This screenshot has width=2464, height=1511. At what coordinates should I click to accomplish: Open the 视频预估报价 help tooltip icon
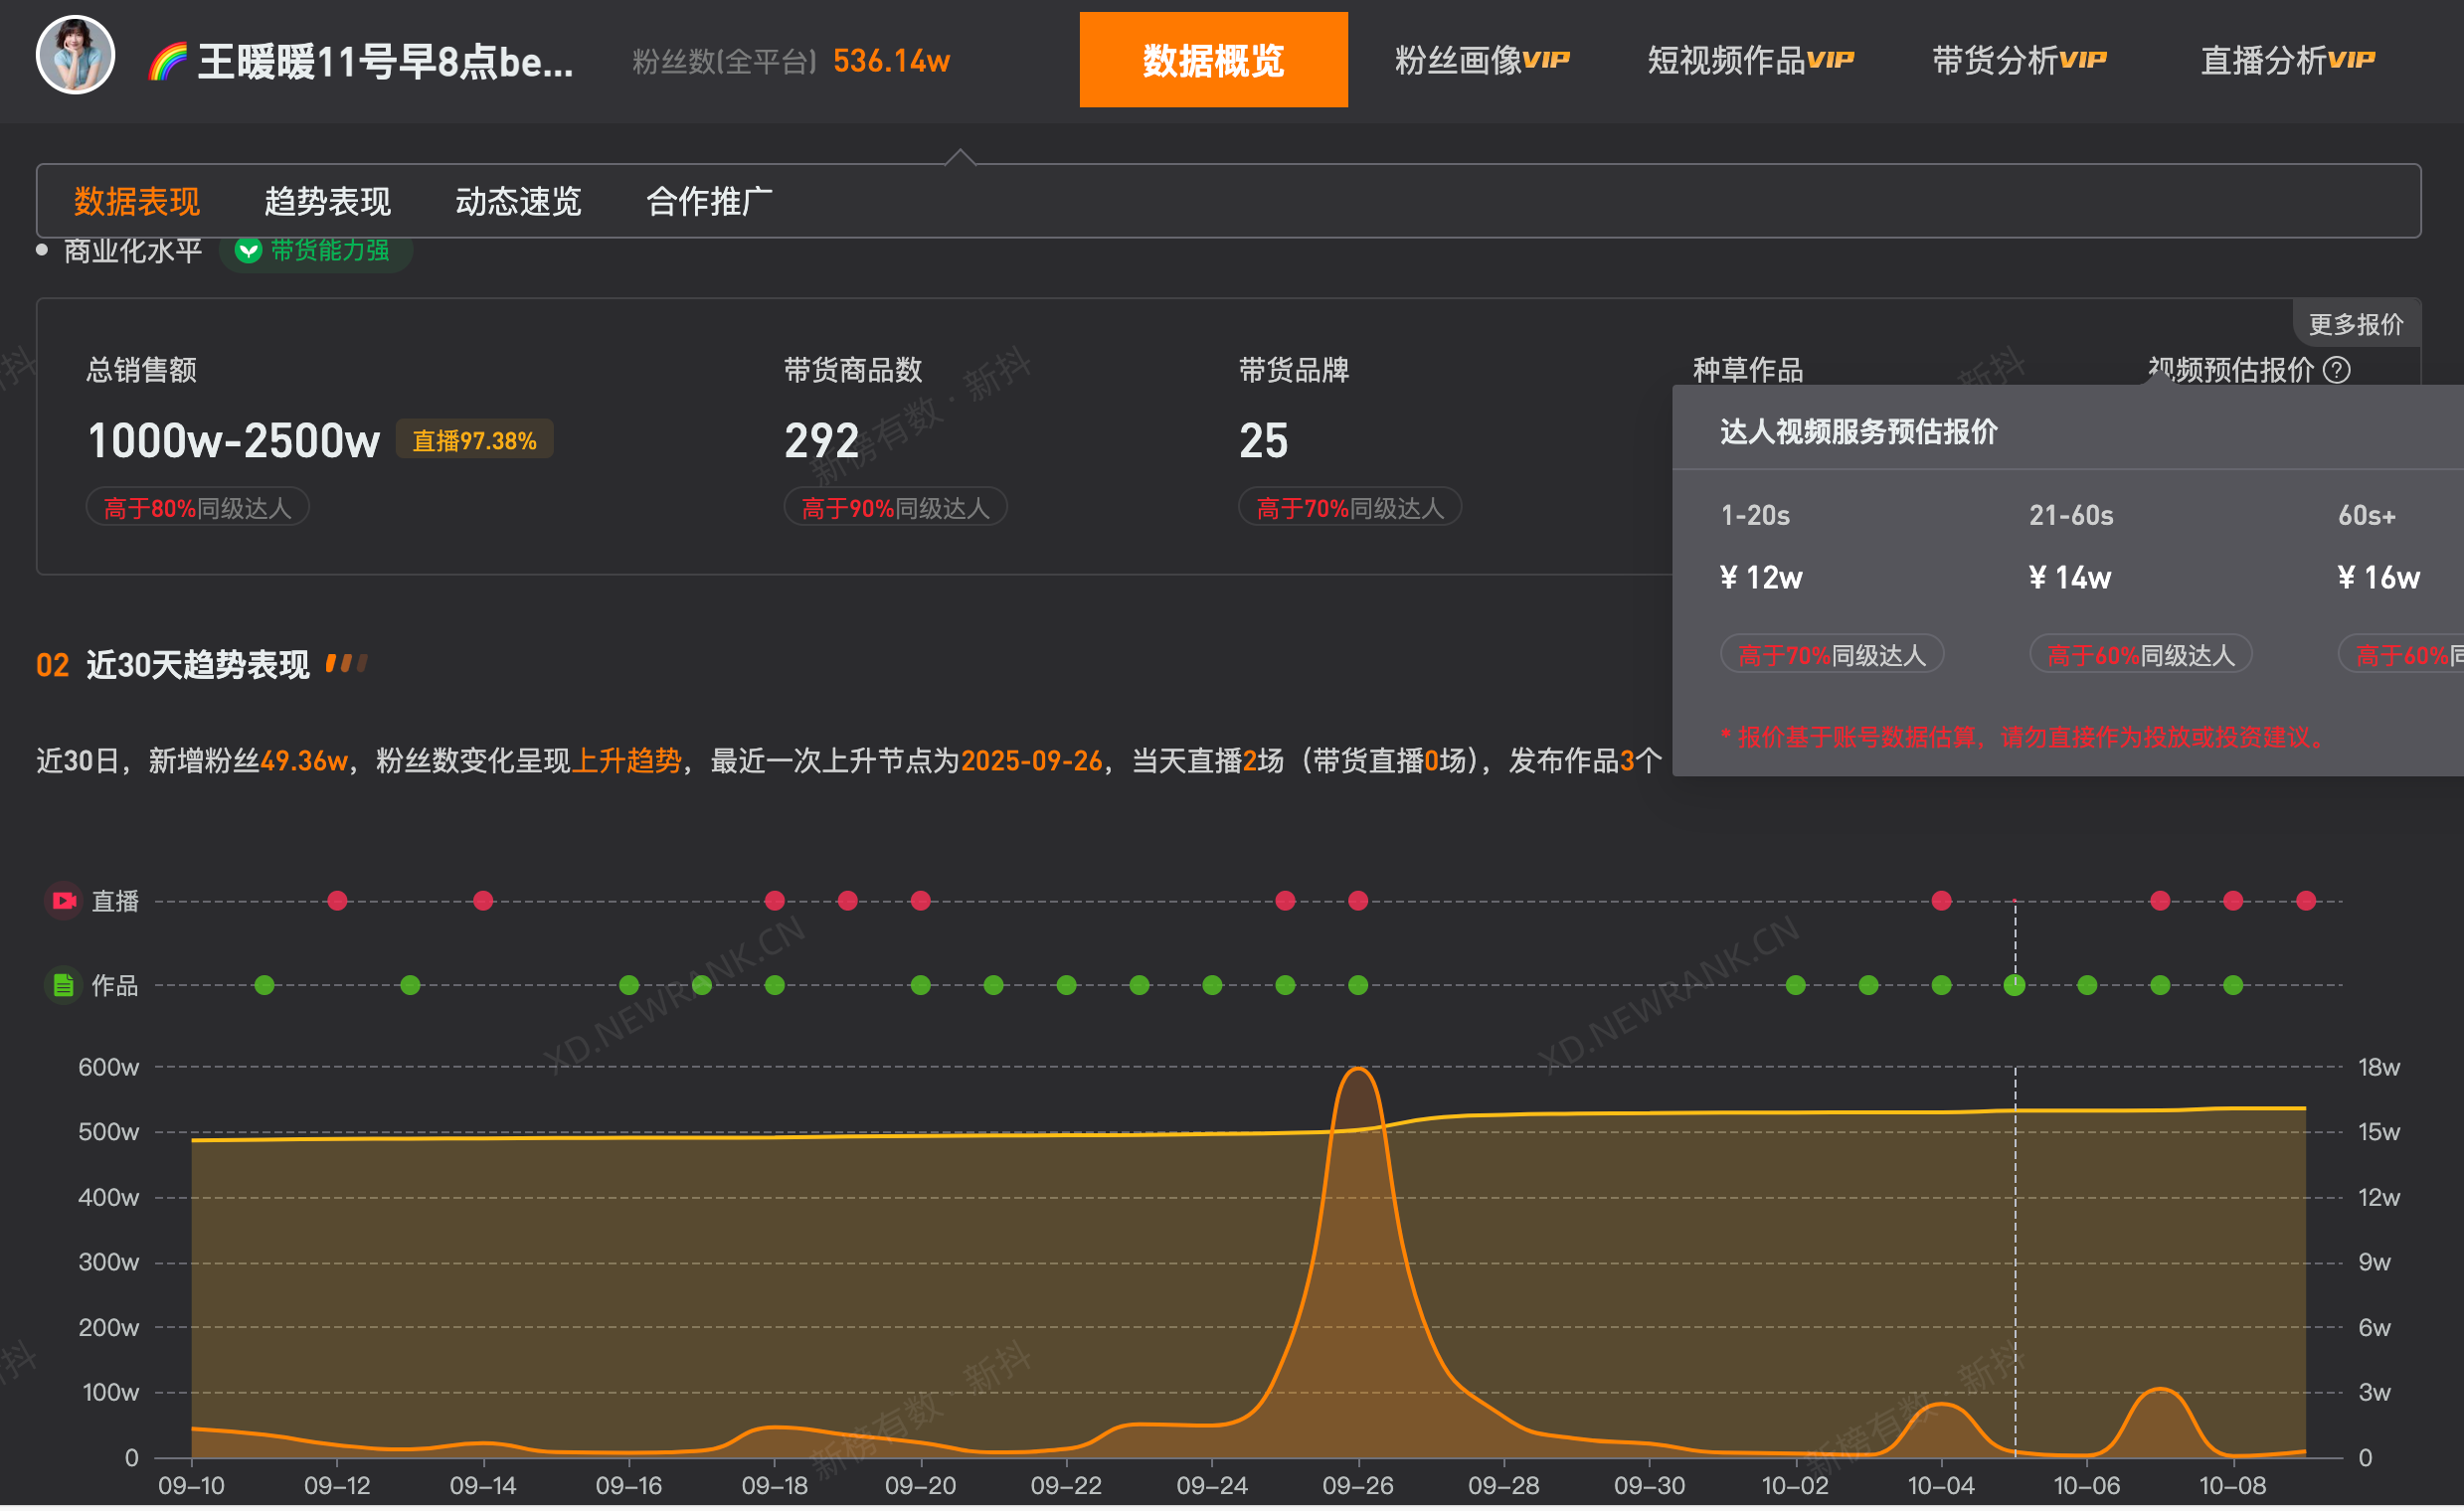click(2338, 370)
